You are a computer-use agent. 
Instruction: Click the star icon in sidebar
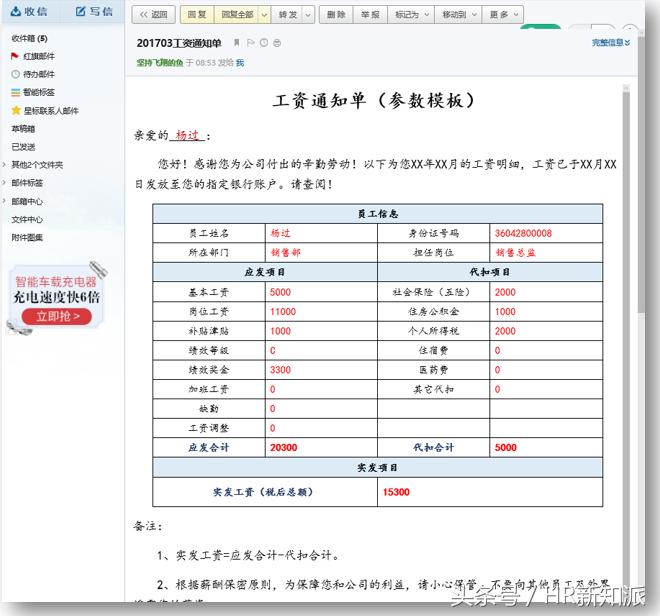tap(16, 110)
